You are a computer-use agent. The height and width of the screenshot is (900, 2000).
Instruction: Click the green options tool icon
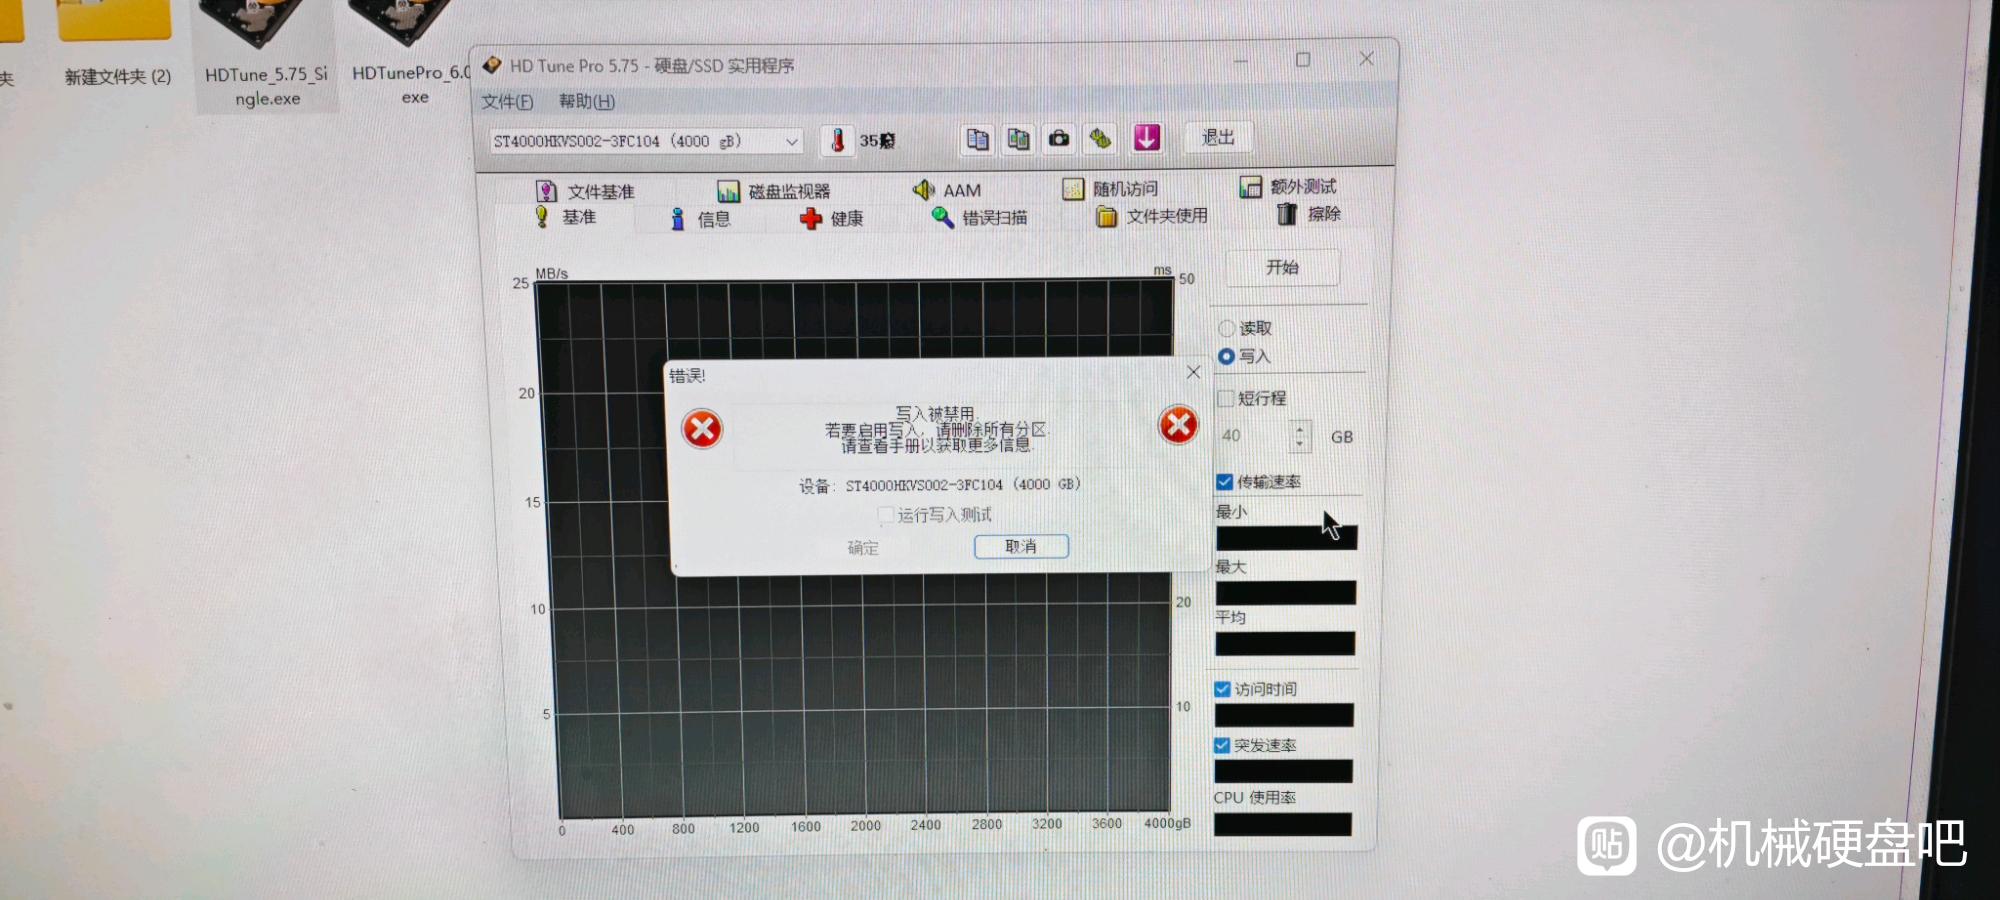(x=1100, y=138)
